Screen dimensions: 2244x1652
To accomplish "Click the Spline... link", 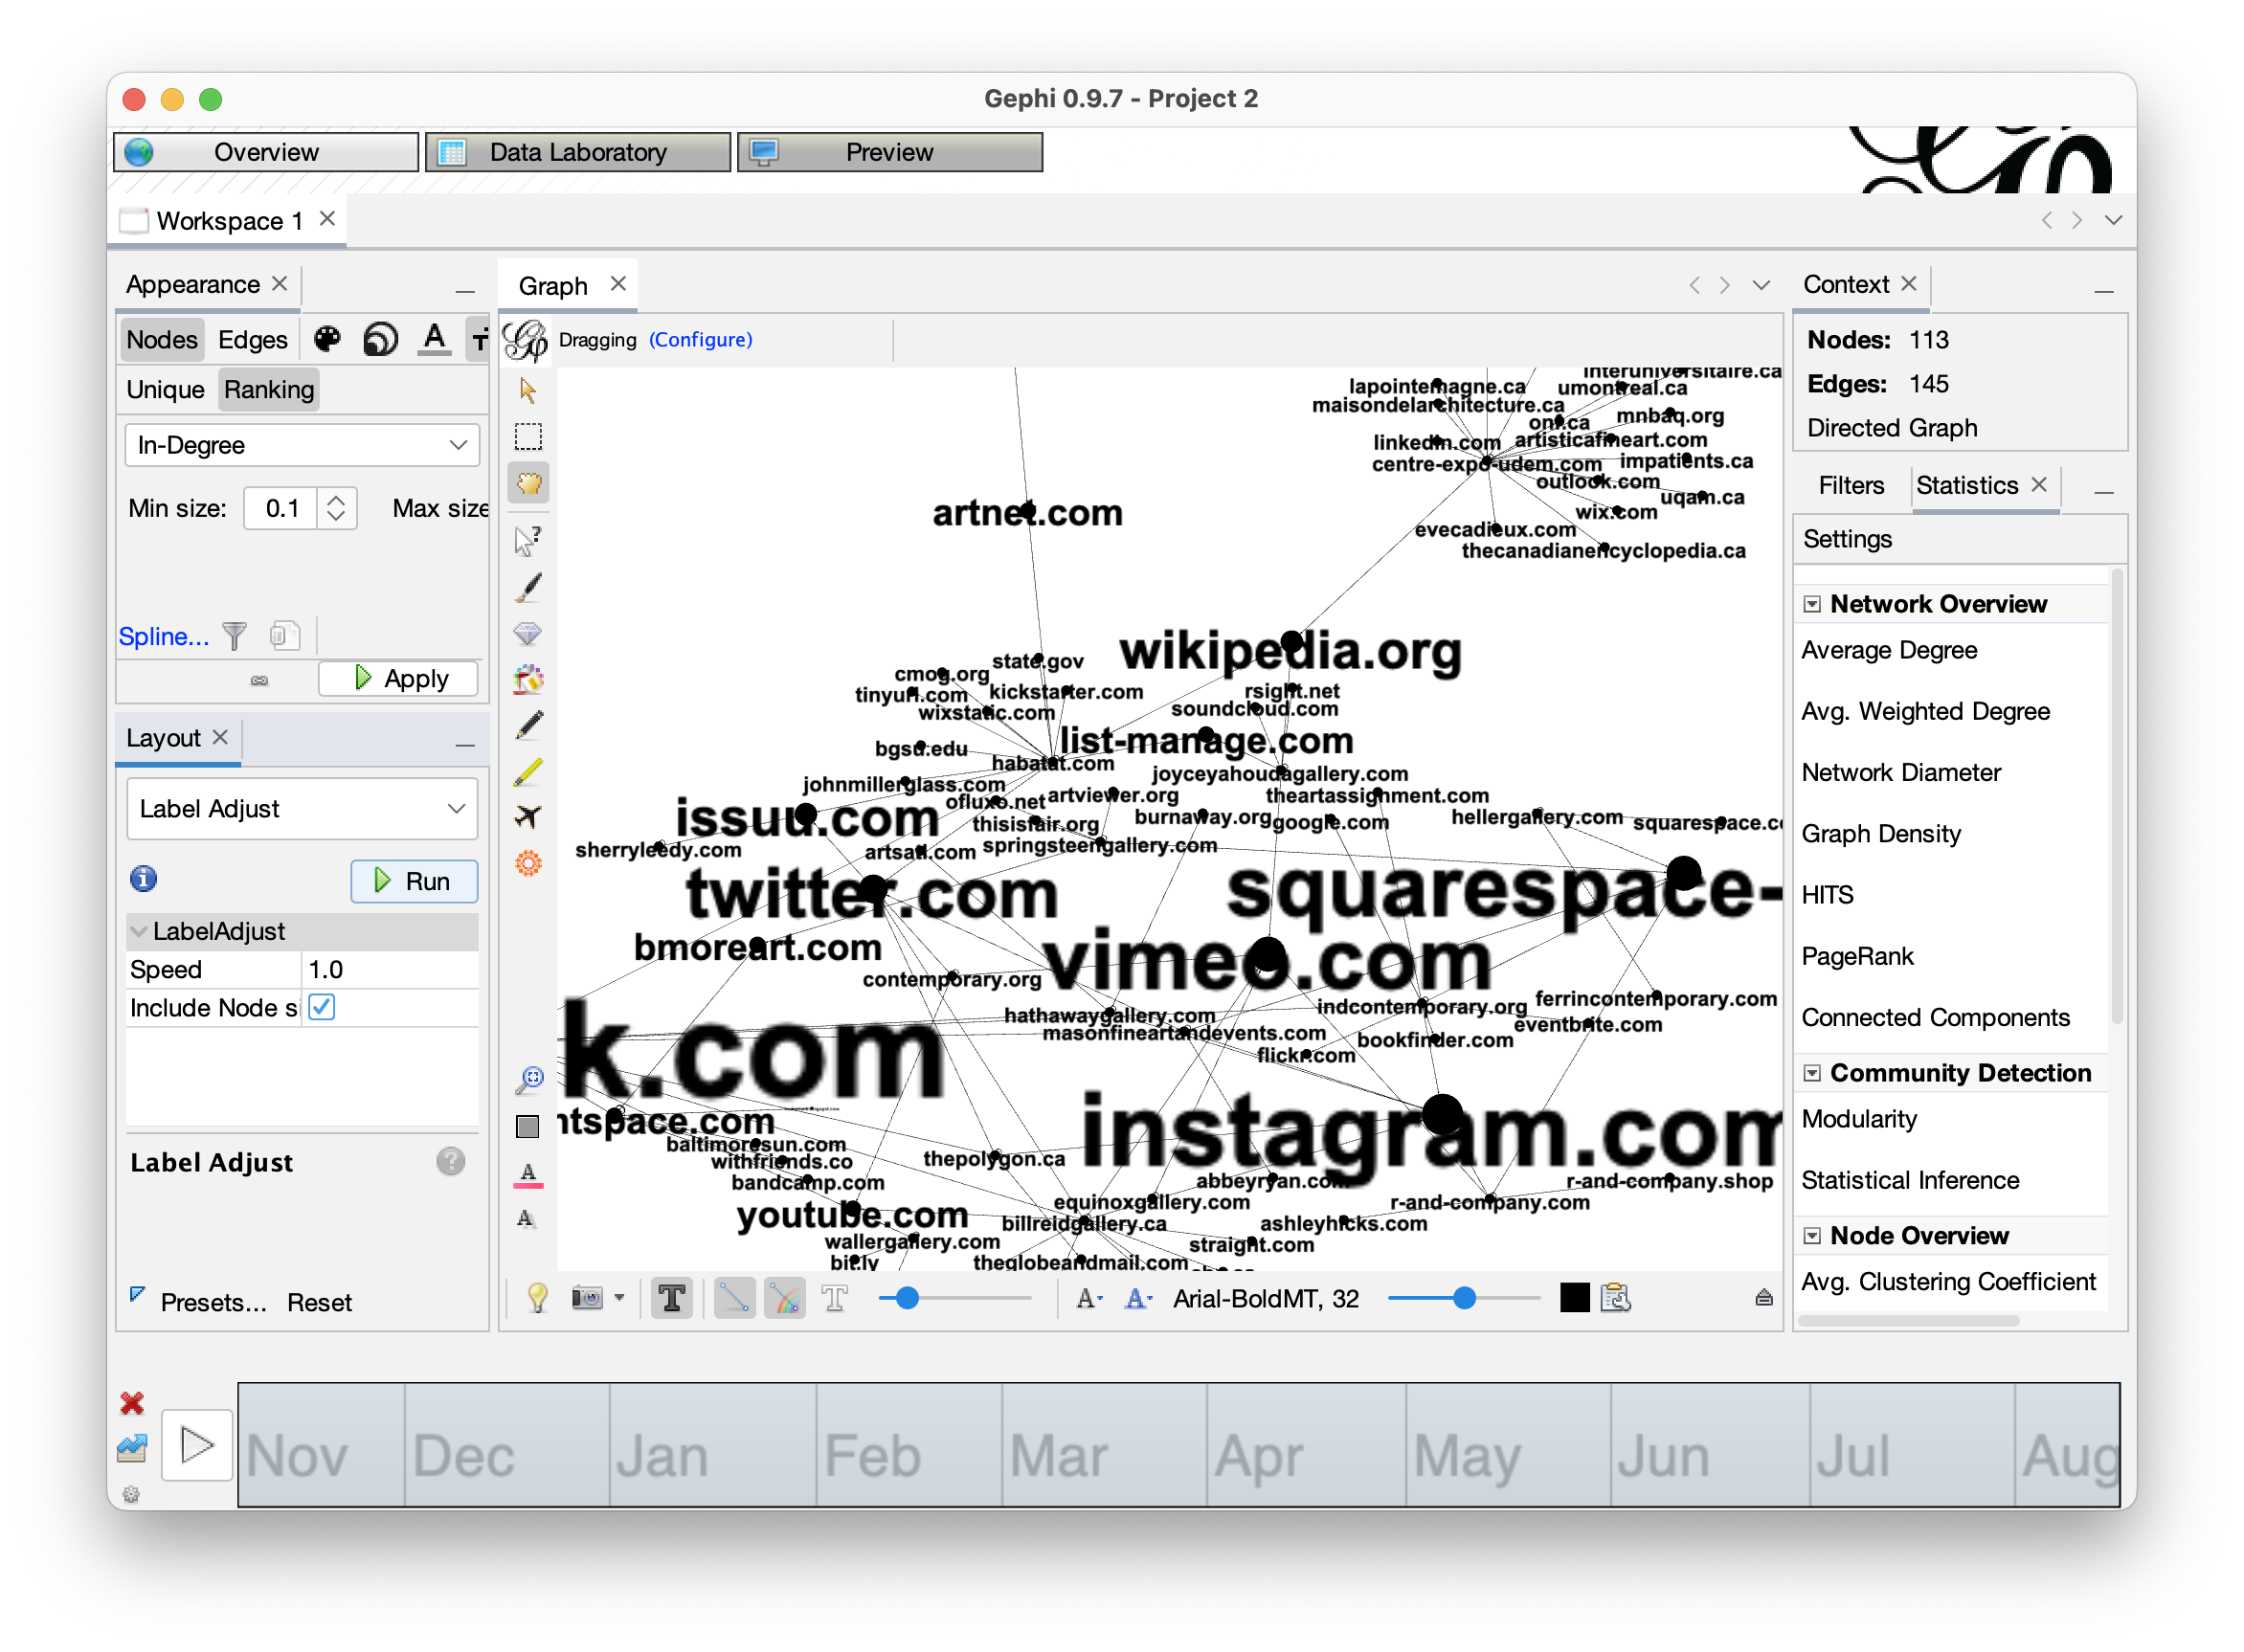I will (164, 636).
